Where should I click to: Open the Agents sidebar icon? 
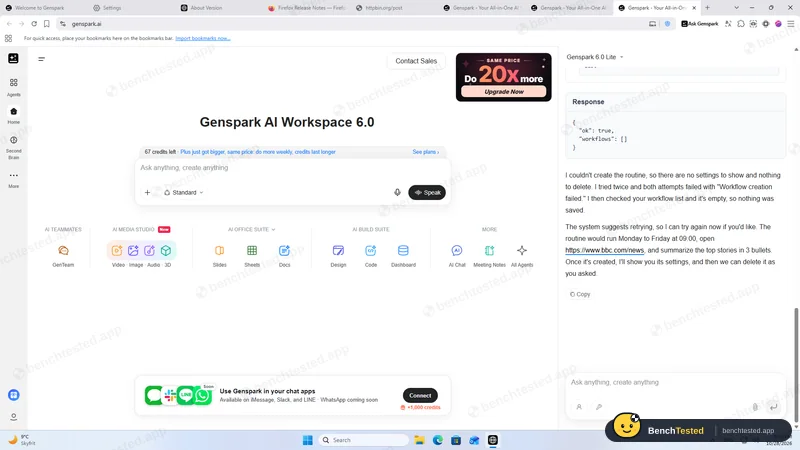tap(14, 83)
